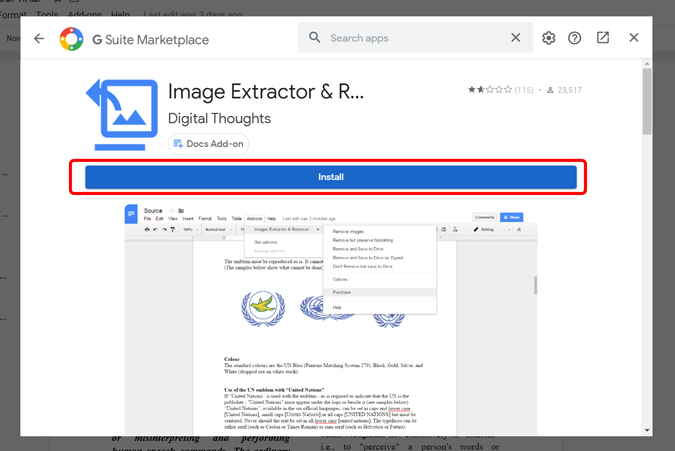The height and width of the screenshot is (451, 675).
Task: Click the add-on preview screenshot
Action: pyautogui.click(x=331, y=318)
